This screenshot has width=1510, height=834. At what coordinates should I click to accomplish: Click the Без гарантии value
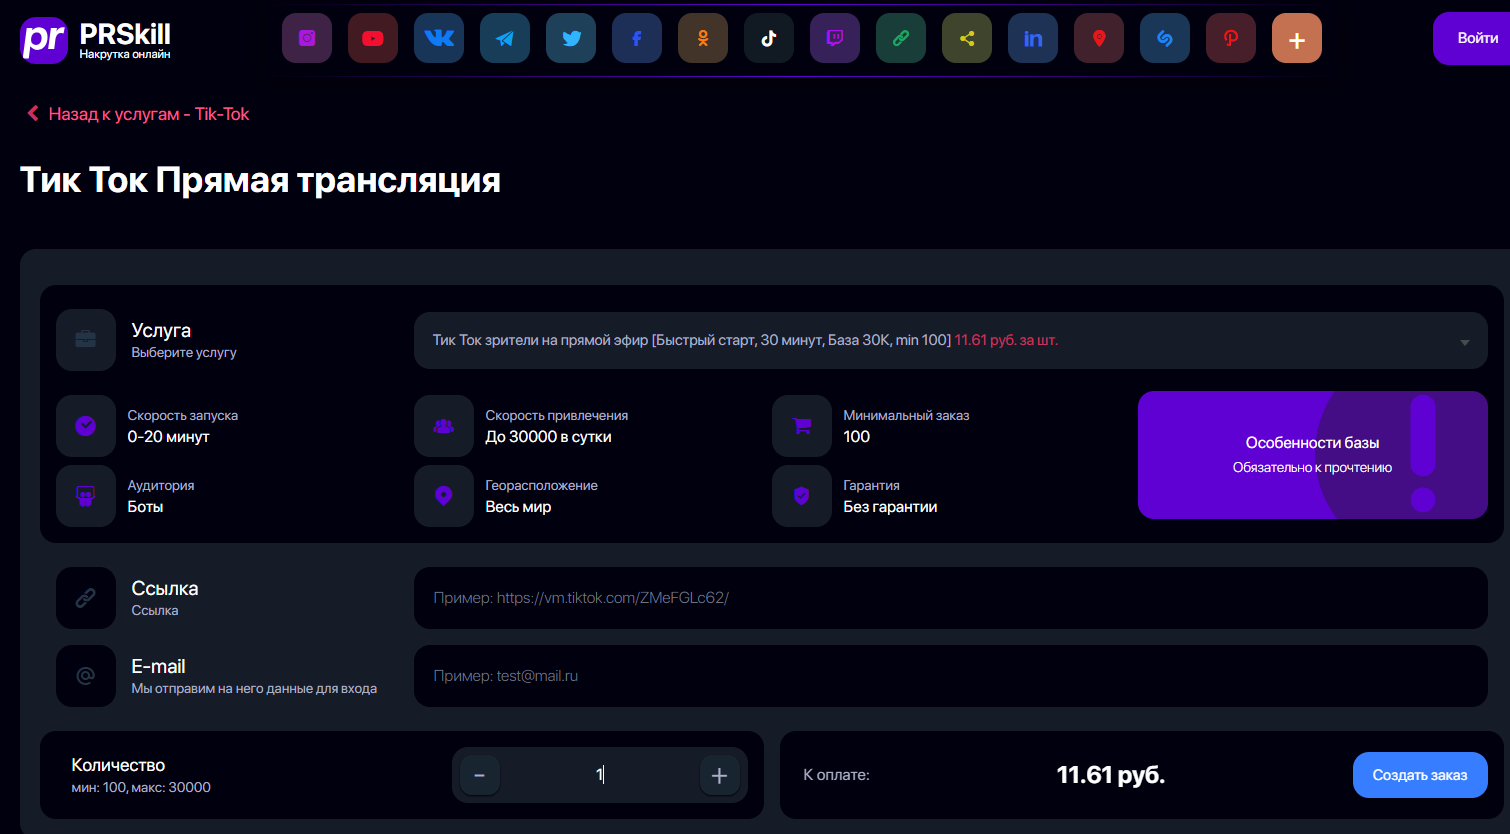(x=890, y=507)
